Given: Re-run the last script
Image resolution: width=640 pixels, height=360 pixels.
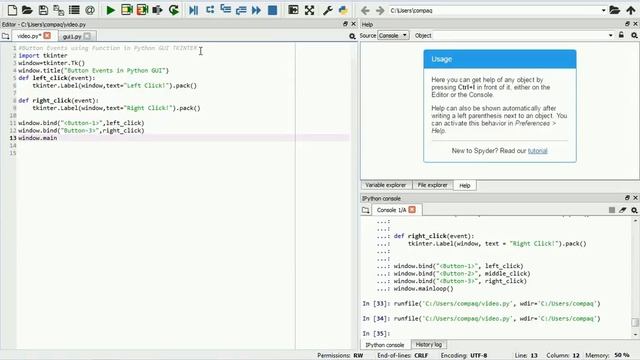Looking at the screenshot, I should (x=174, y=10).
